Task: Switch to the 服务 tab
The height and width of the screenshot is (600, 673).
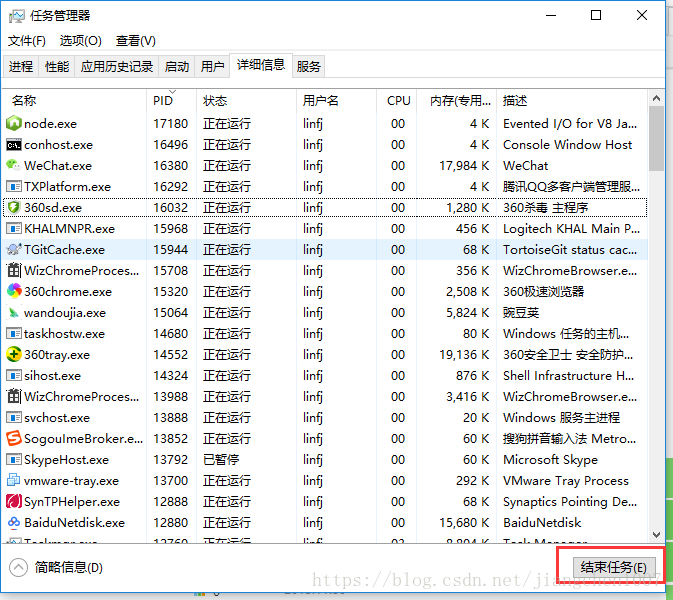Action: click(309, 67)
